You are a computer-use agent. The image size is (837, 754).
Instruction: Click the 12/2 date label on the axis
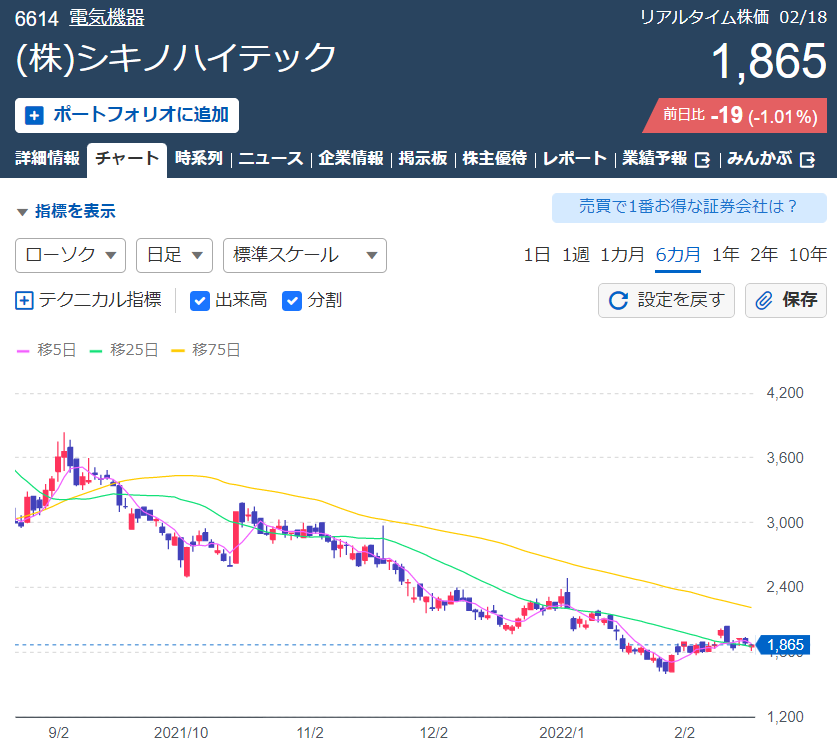click(x=433, y=733)
